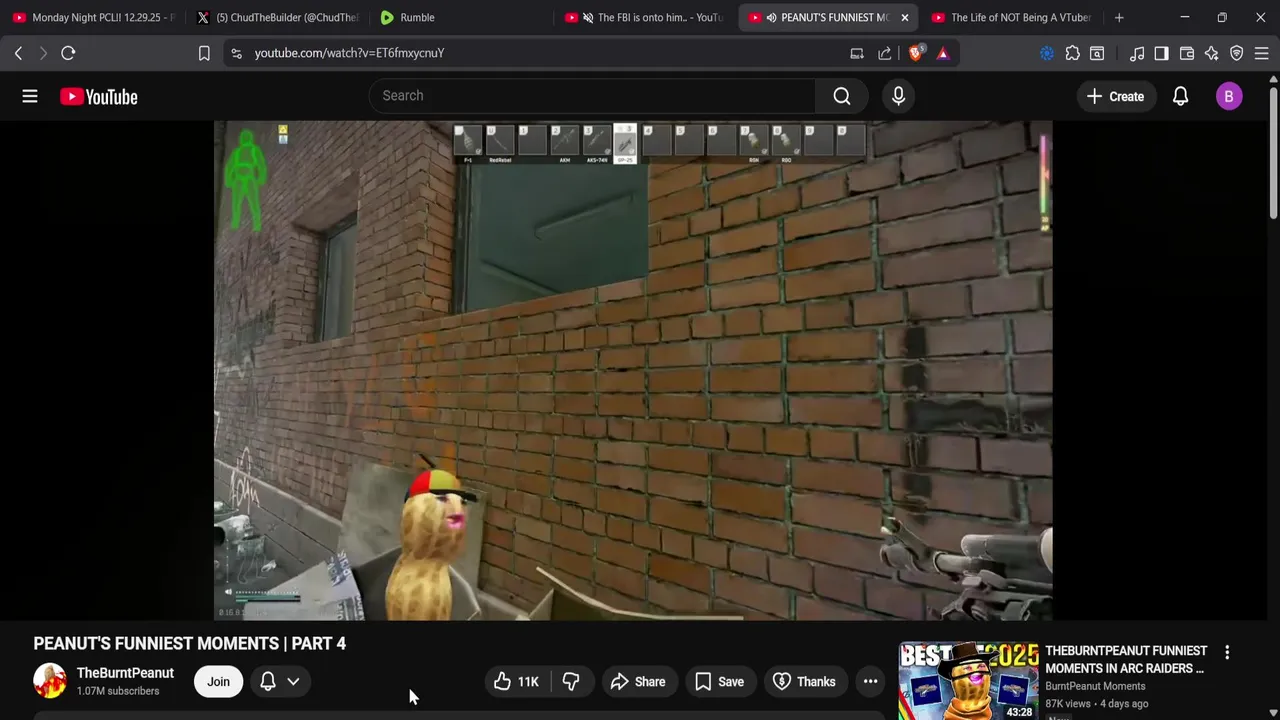Click the browser share page icon

tap(885, 53)
